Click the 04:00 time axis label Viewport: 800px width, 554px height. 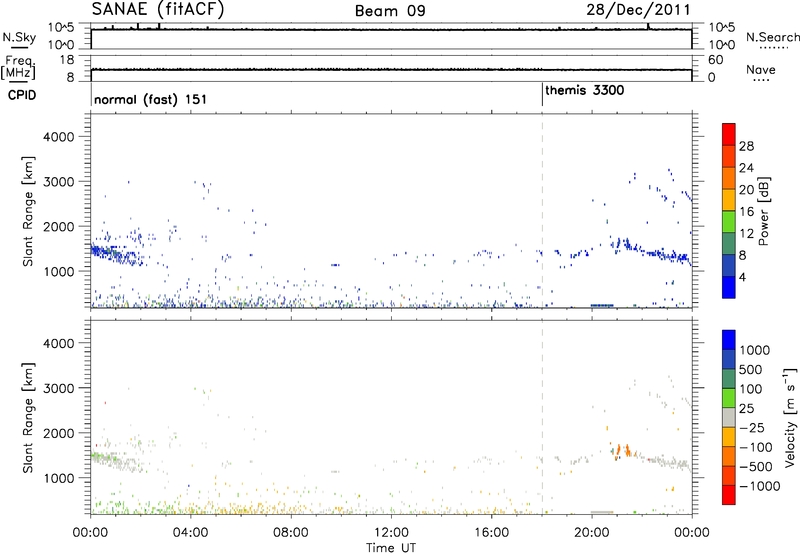point(191,533)
